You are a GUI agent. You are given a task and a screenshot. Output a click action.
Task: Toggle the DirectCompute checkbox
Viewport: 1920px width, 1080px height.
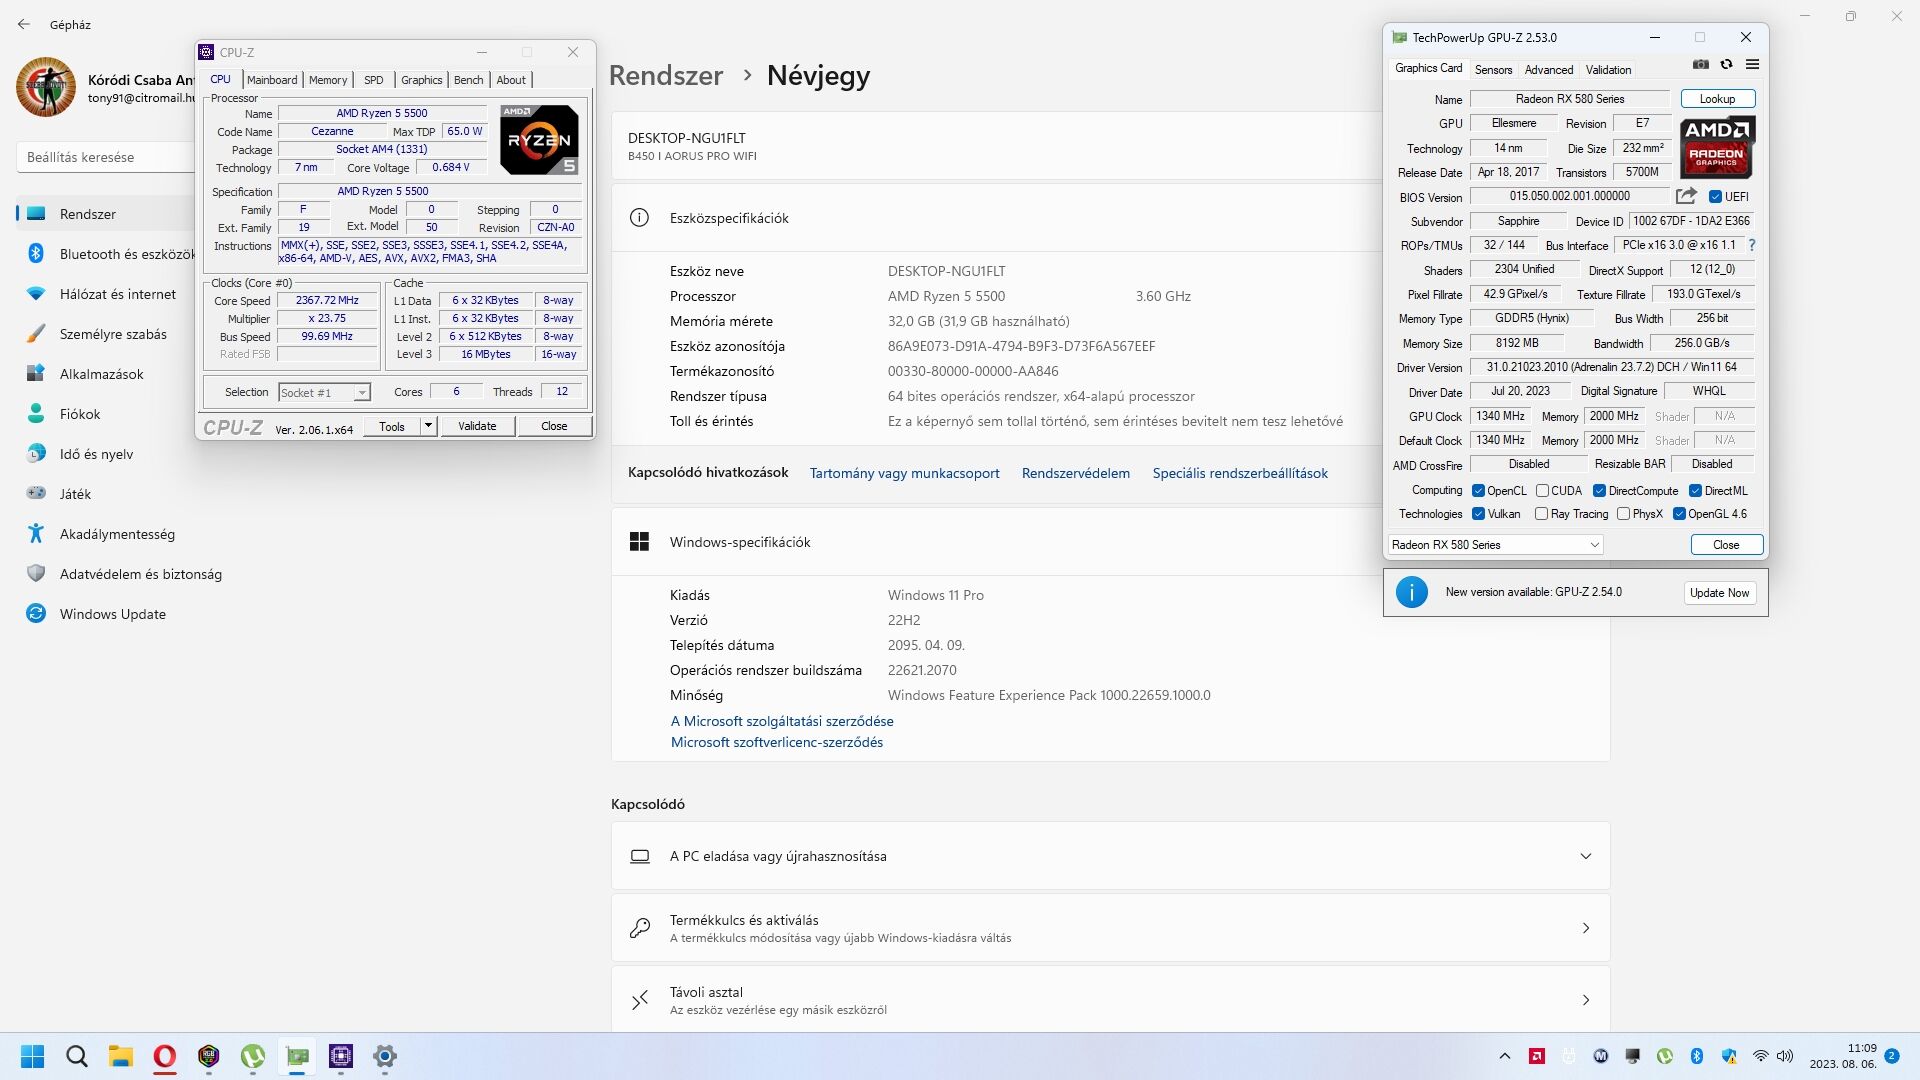click(1599, 491)
